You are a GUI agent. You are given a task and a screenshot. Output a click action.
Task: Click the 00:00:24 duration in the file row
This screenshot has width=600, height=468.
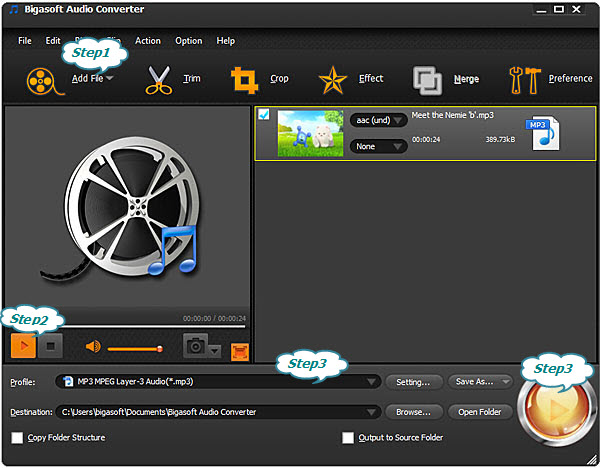(x=426, y=140)
